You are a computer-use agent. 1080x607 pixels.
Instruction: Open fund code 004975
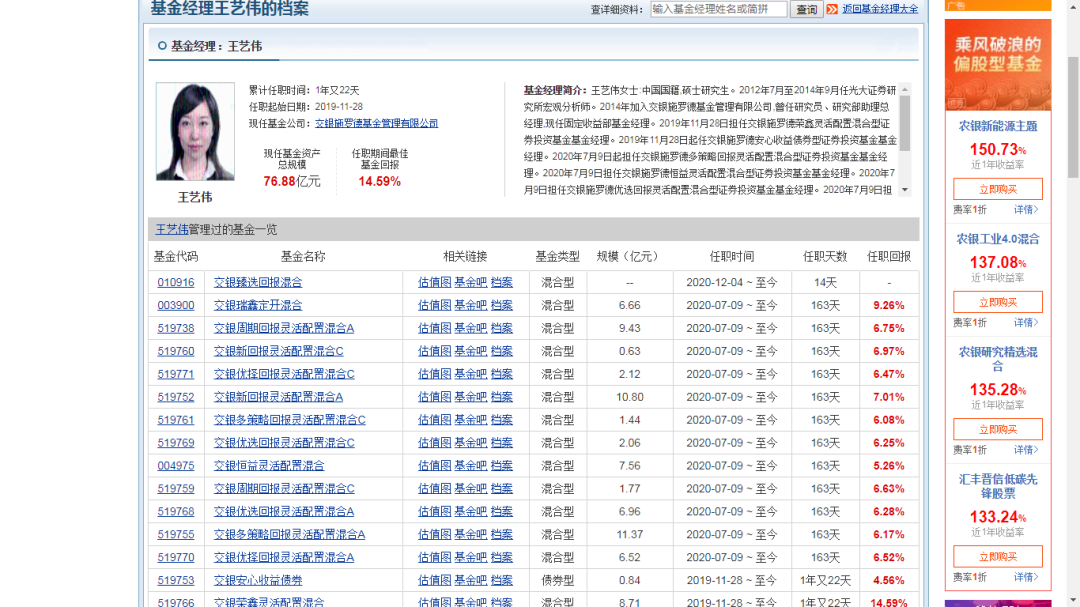[x=176, y=466]
